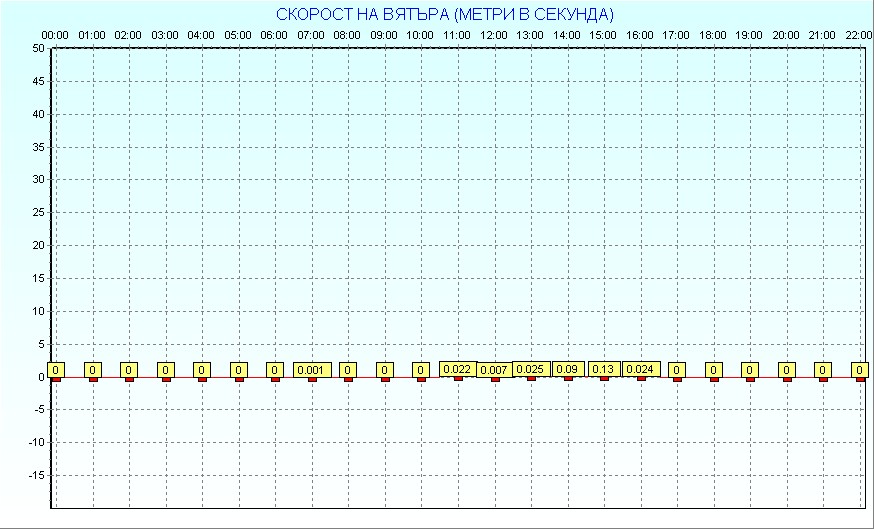Click the red data marker under 17:00
The height and width of the screenshot is (529, 874).
[677, 379]
